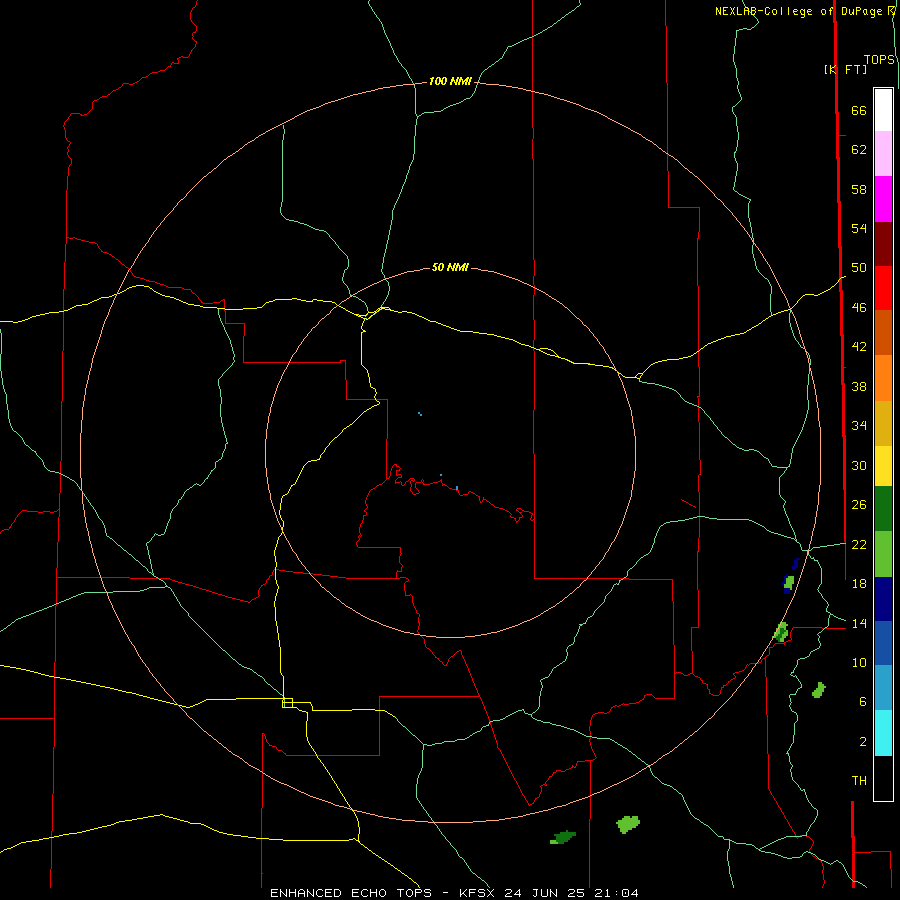Click the 22 legend label
The width and height of the screenshot is (900, 900).
(x=859, y=545)
